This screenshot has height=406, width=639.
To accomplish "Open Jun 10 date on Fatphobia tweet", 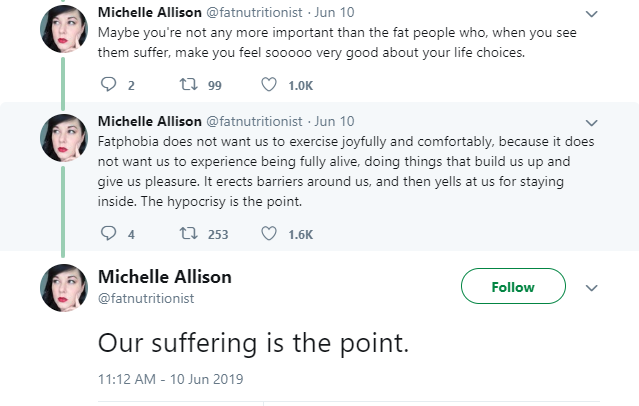I will tap(335, 122).
